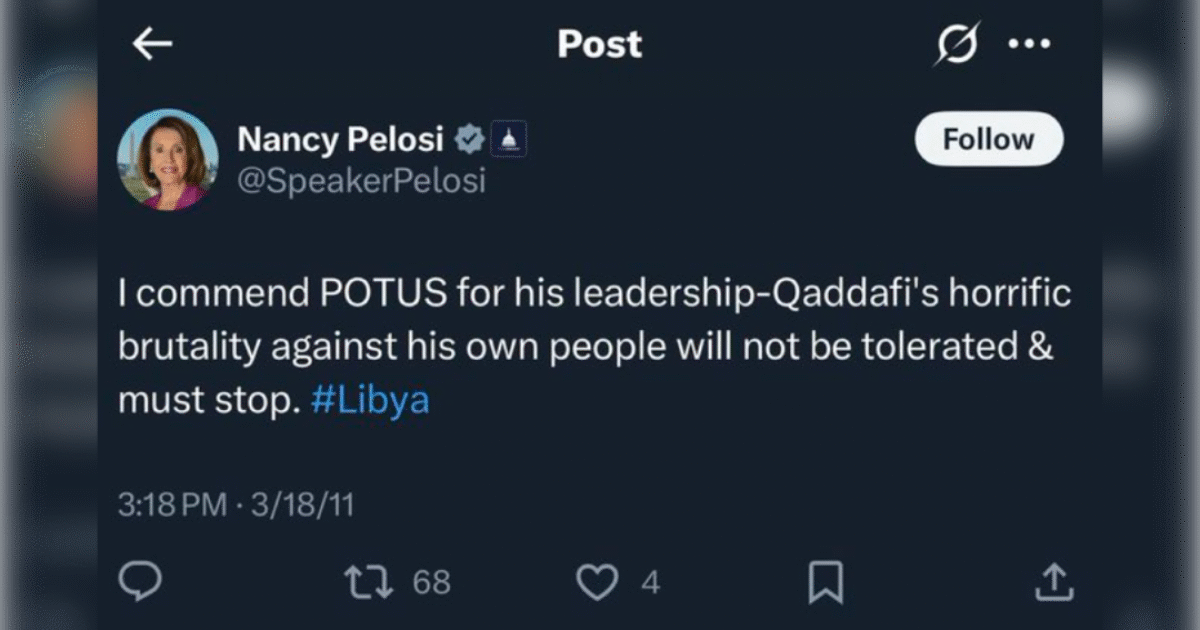
Task: Click the 3/18/11 post date
Action: click(x=302, y=505)
